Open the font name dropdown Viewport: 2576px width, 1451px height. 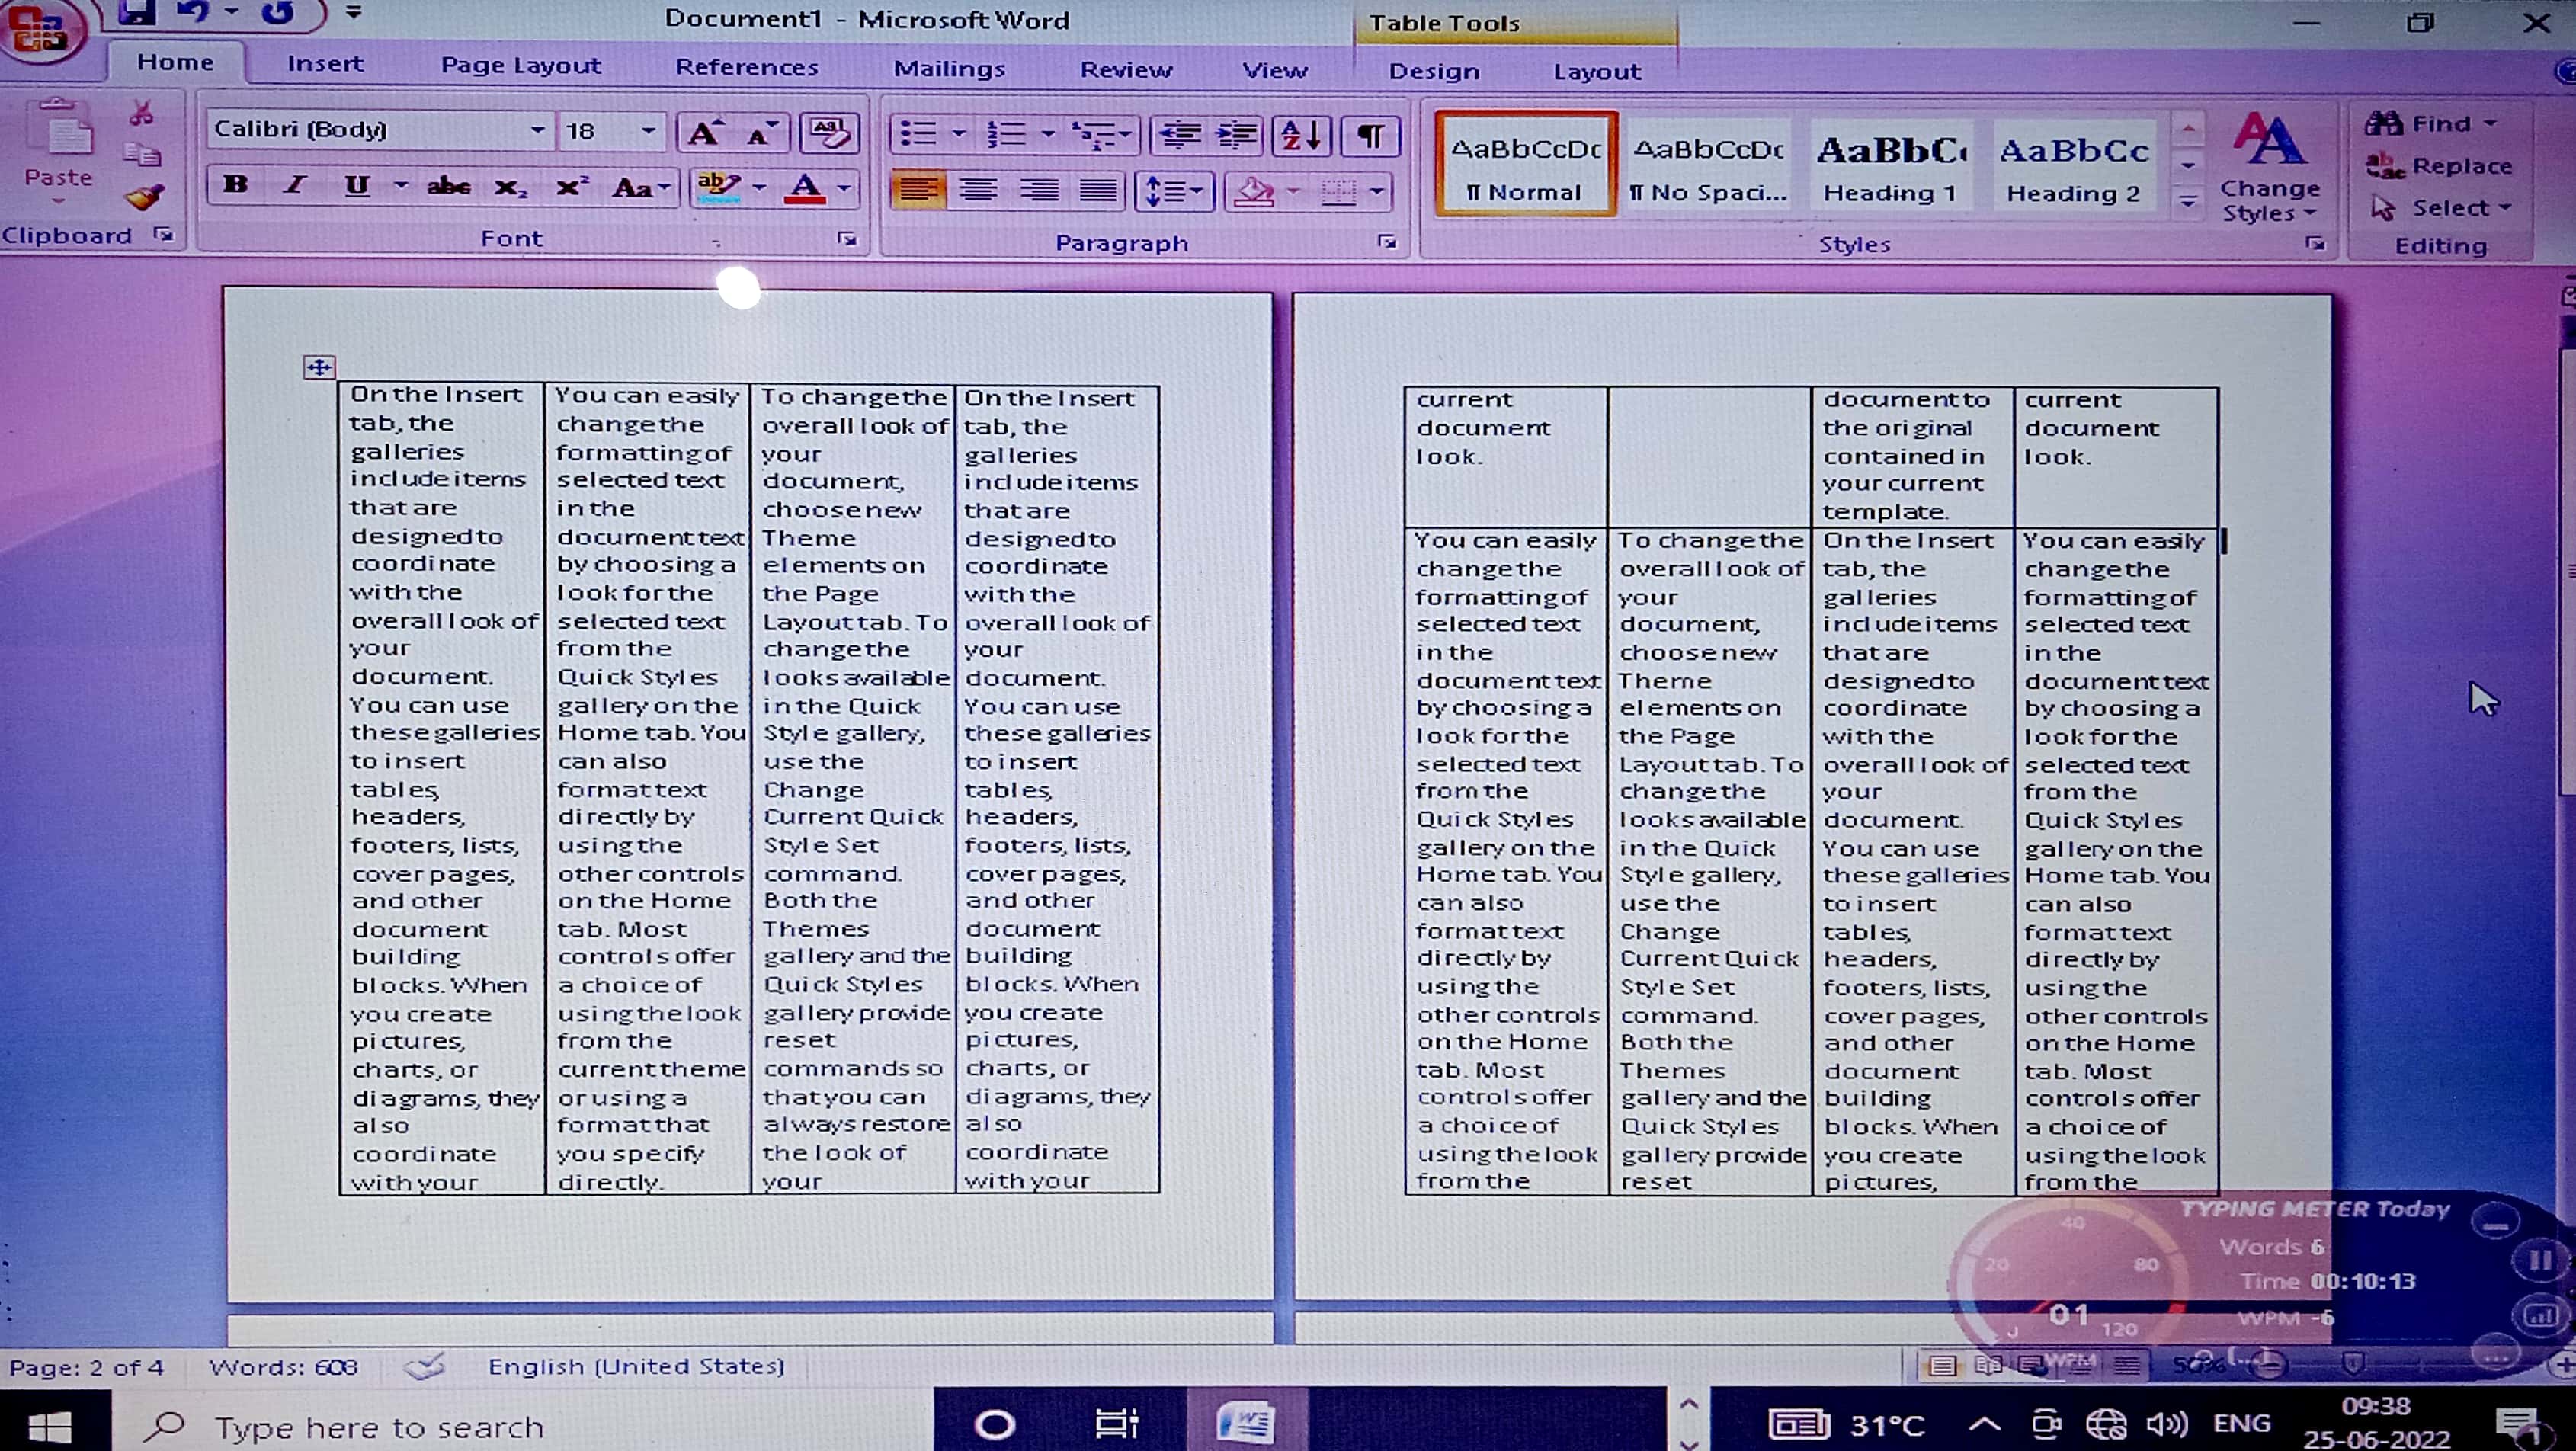(537, 130)
